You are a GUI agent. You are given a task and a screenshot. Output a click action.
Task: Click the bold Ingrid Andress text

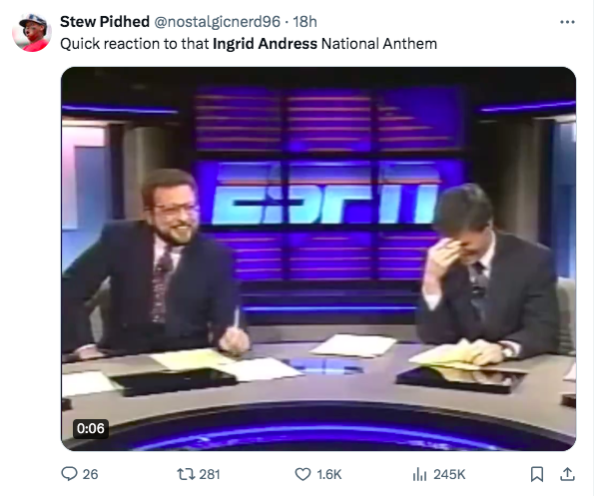click(x=265, y=44)
